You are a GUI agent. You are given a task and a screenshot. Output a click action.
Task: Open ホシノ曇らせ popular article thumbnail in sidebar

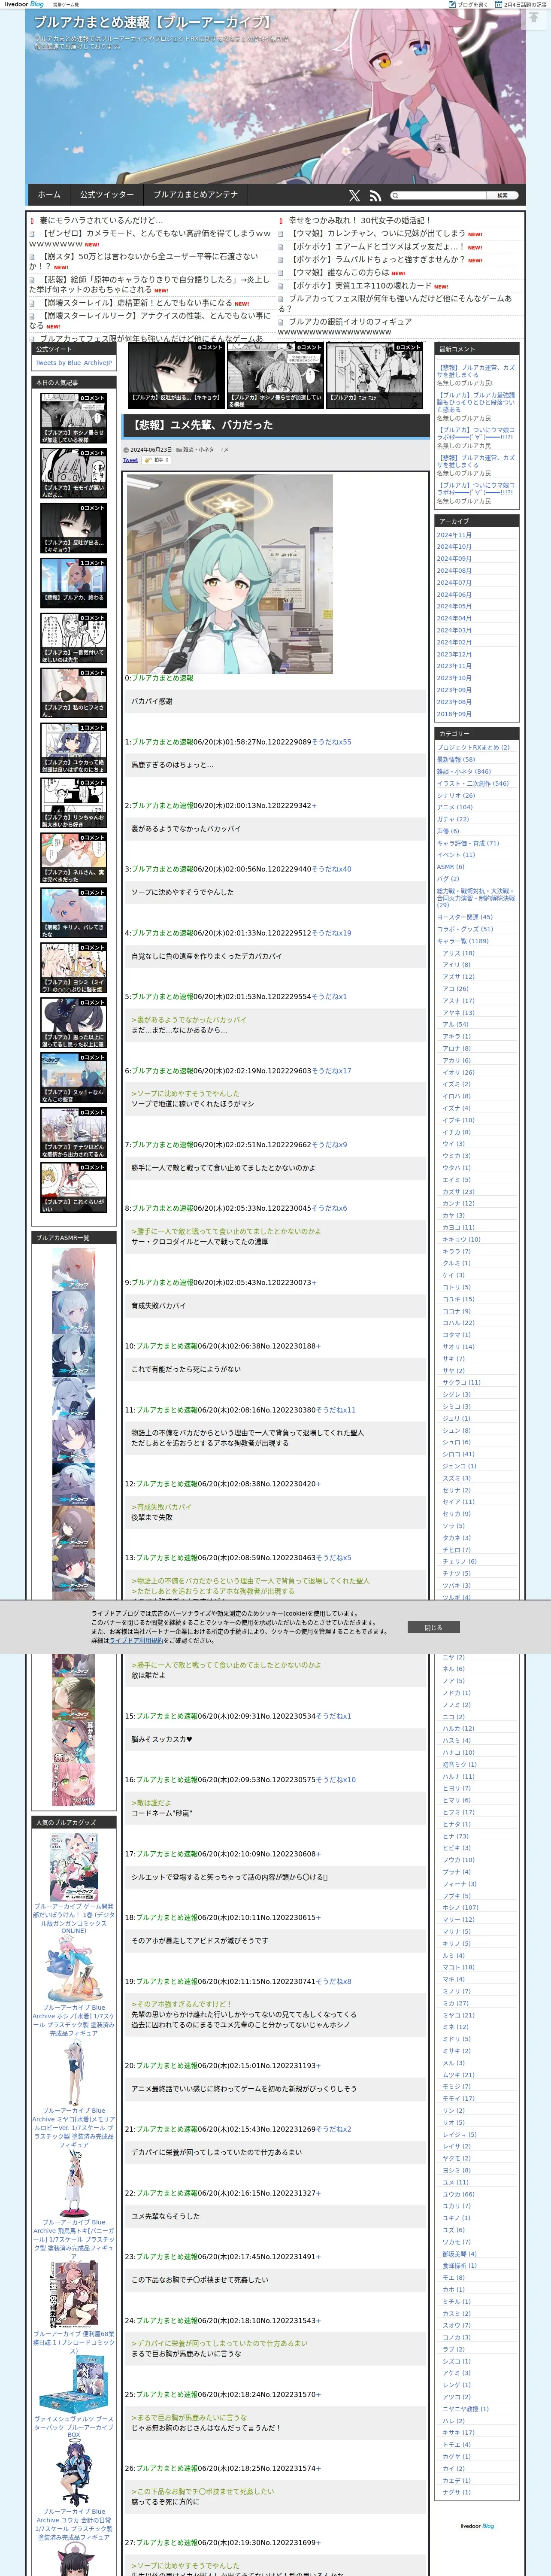pyautogui.click(x=73, y=419)
